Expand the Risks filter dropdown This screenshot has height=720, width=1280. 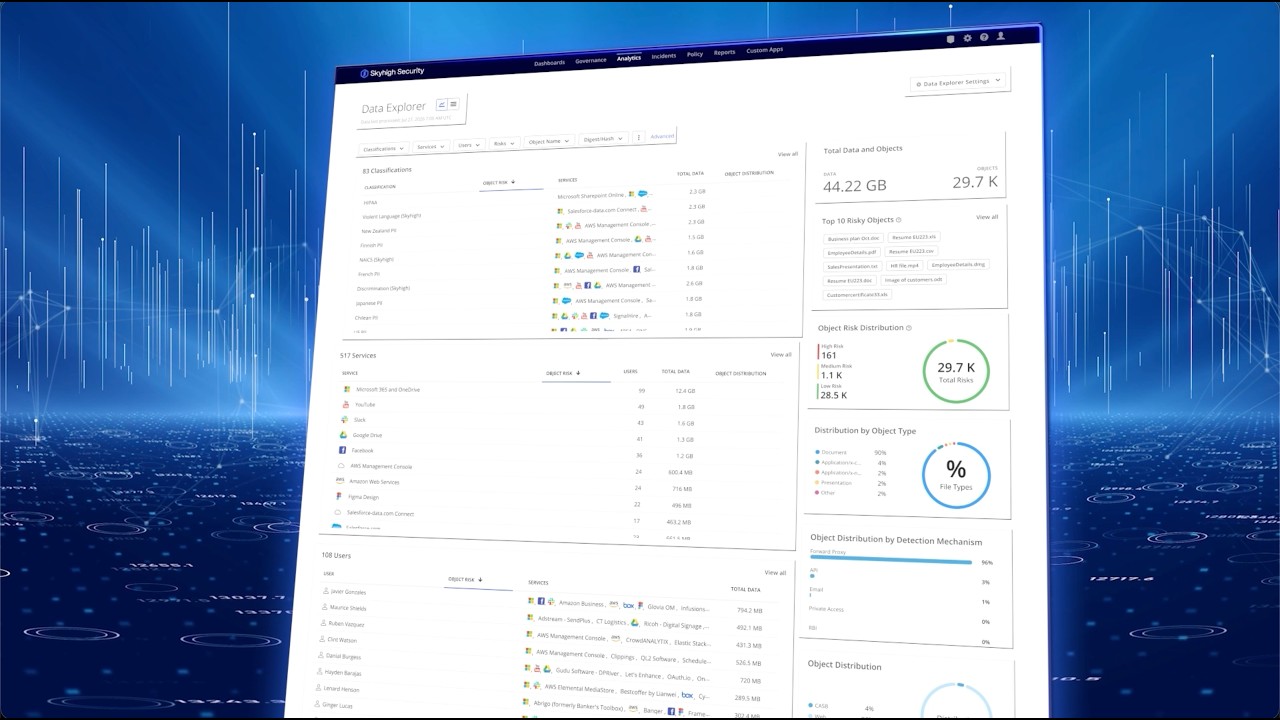coord(504,143)
